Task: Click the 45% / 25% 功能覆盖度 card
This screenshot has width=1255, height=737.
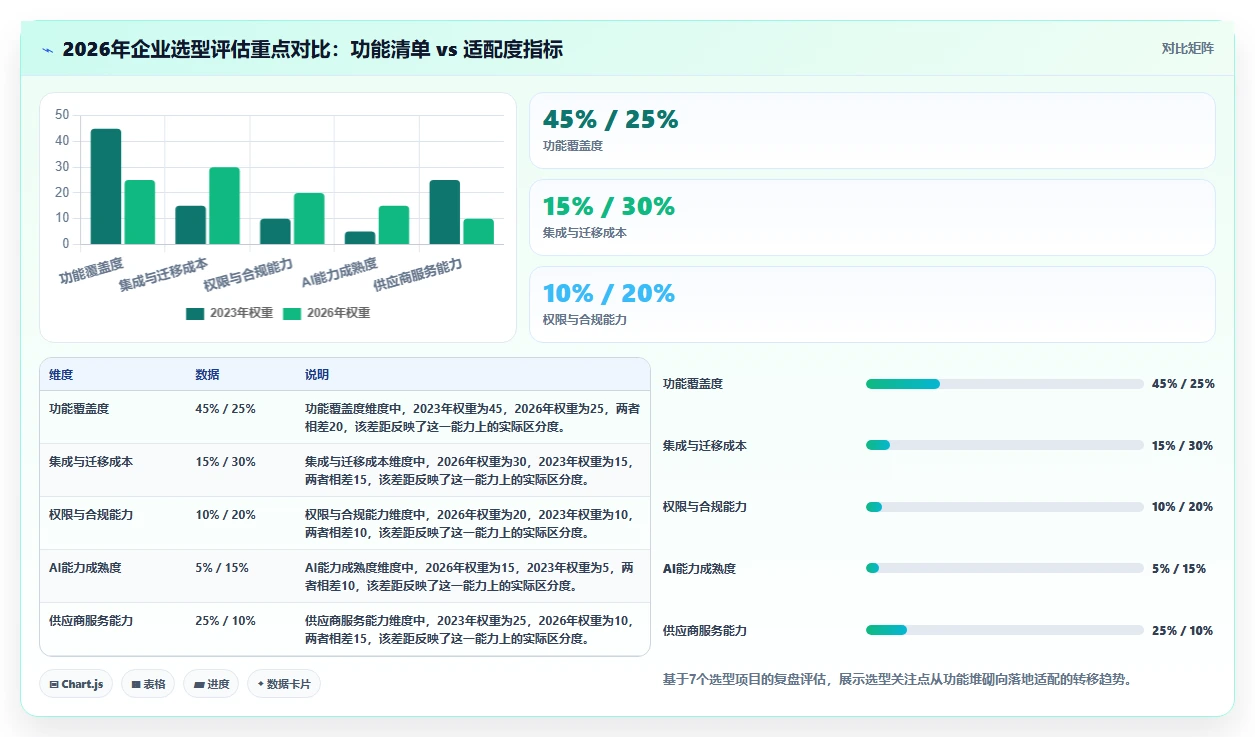Action: [872, 130]
